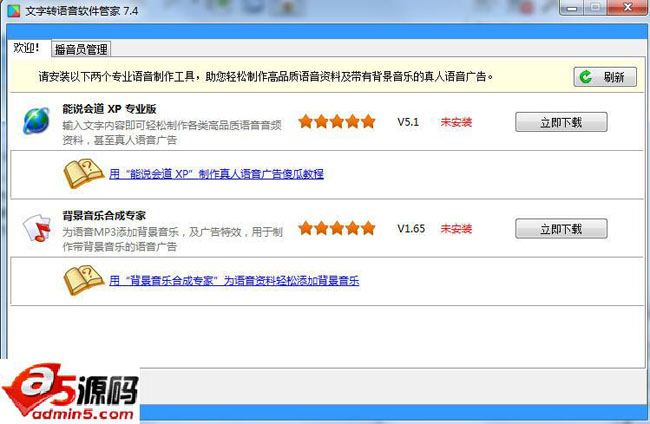Click the book icon beside 背景音乐合成专家 tutorial
Screen dimensions: 650x424
pyautogui.click(x=83, y=280)
